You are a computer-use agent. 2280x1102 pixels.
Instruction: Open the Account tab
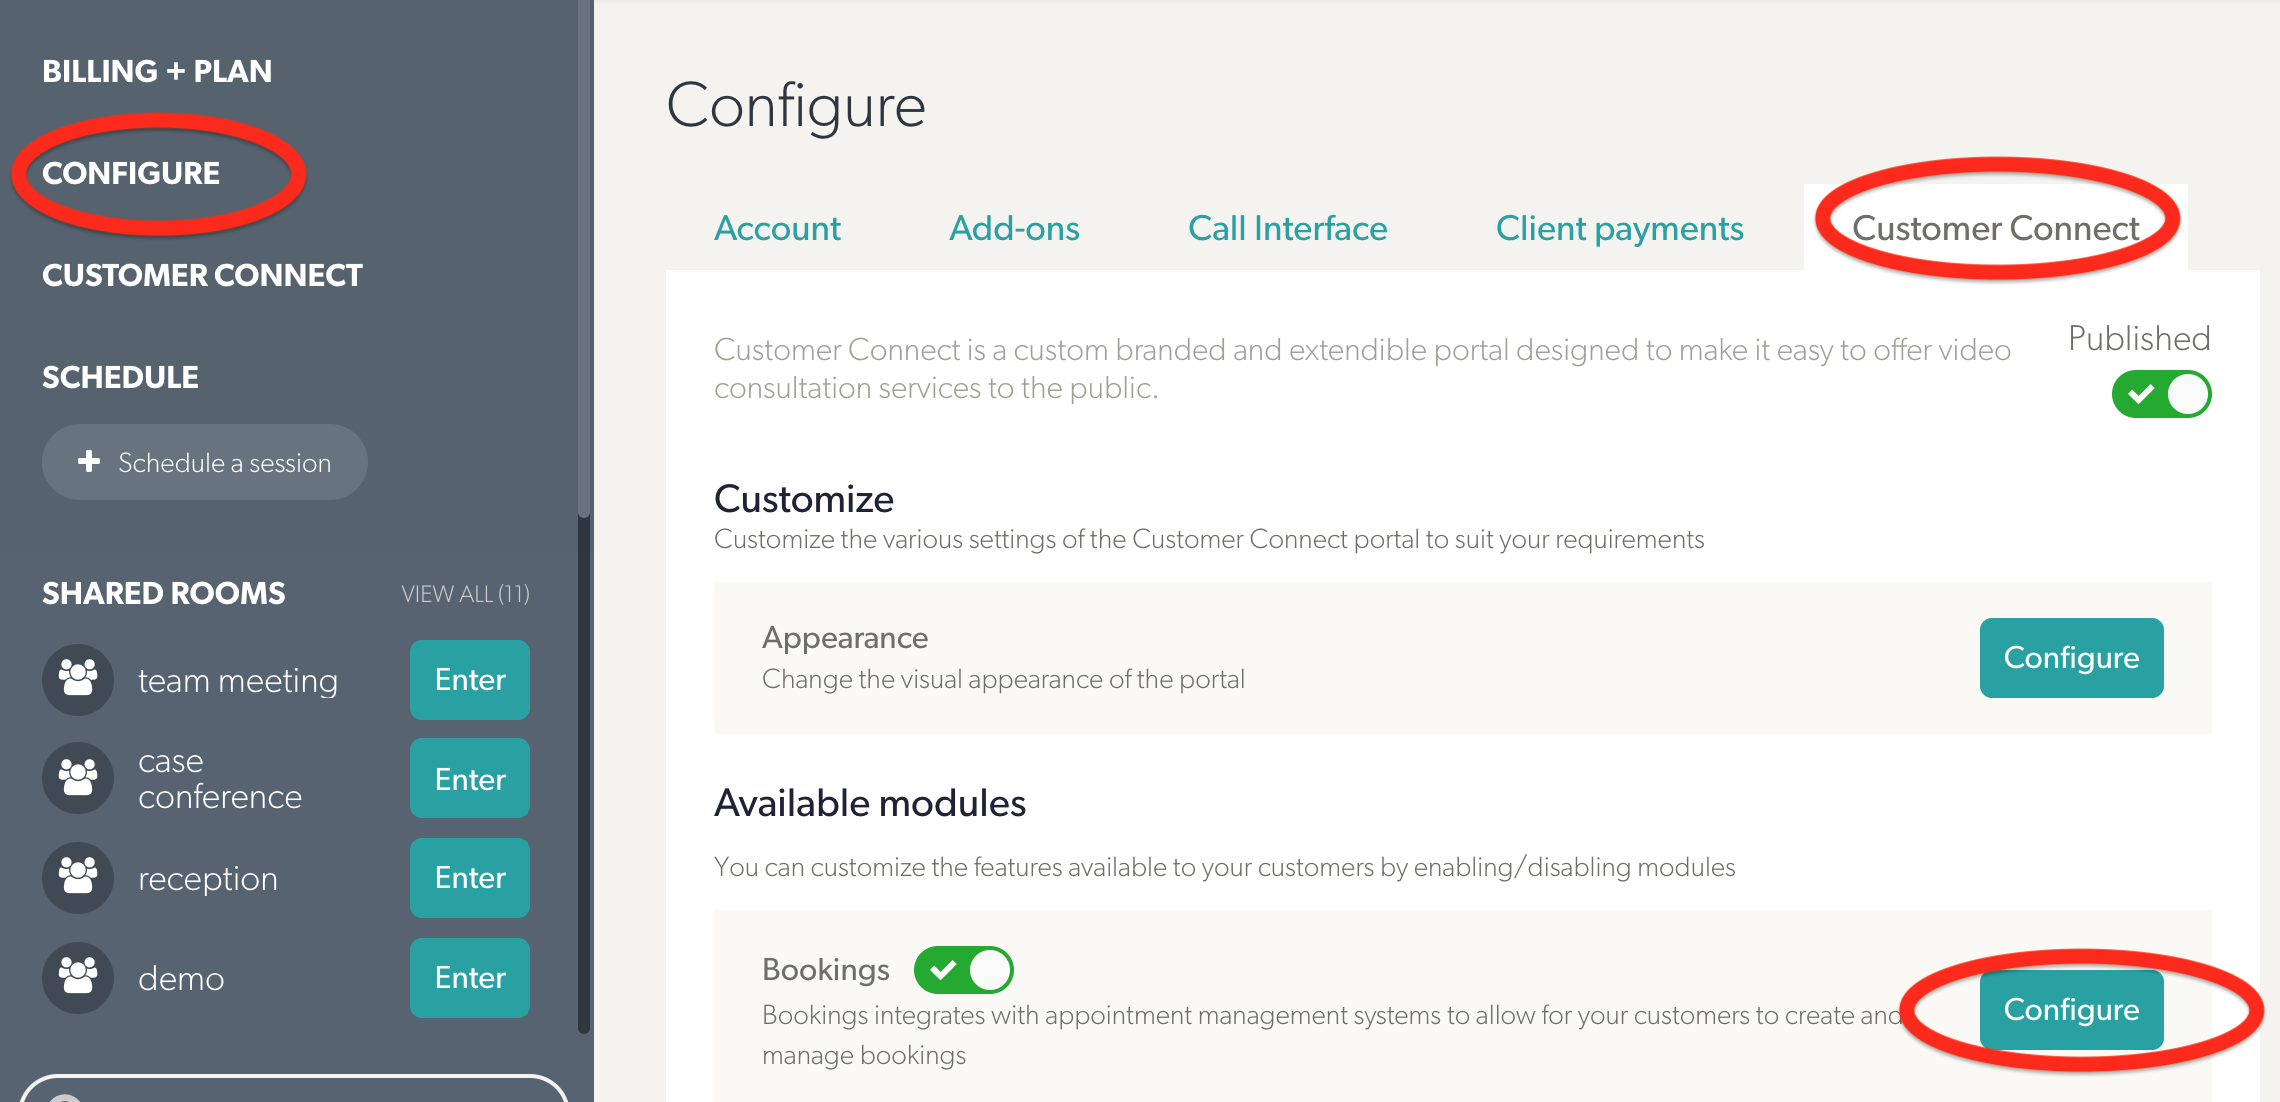coord(777,228)
